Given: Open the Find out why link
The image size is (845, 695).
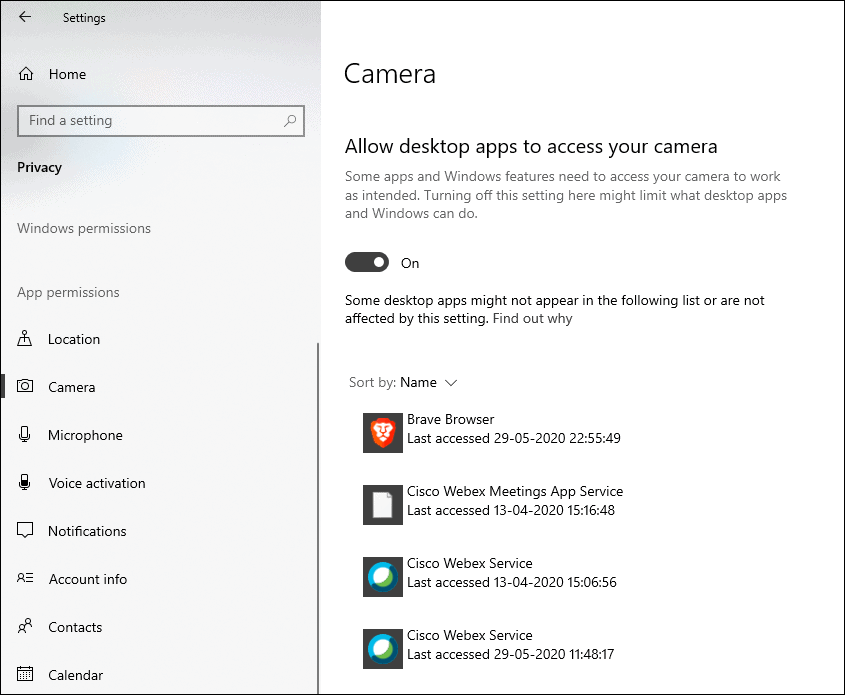Looking at the screenshot, I should [x=532, y=318].
